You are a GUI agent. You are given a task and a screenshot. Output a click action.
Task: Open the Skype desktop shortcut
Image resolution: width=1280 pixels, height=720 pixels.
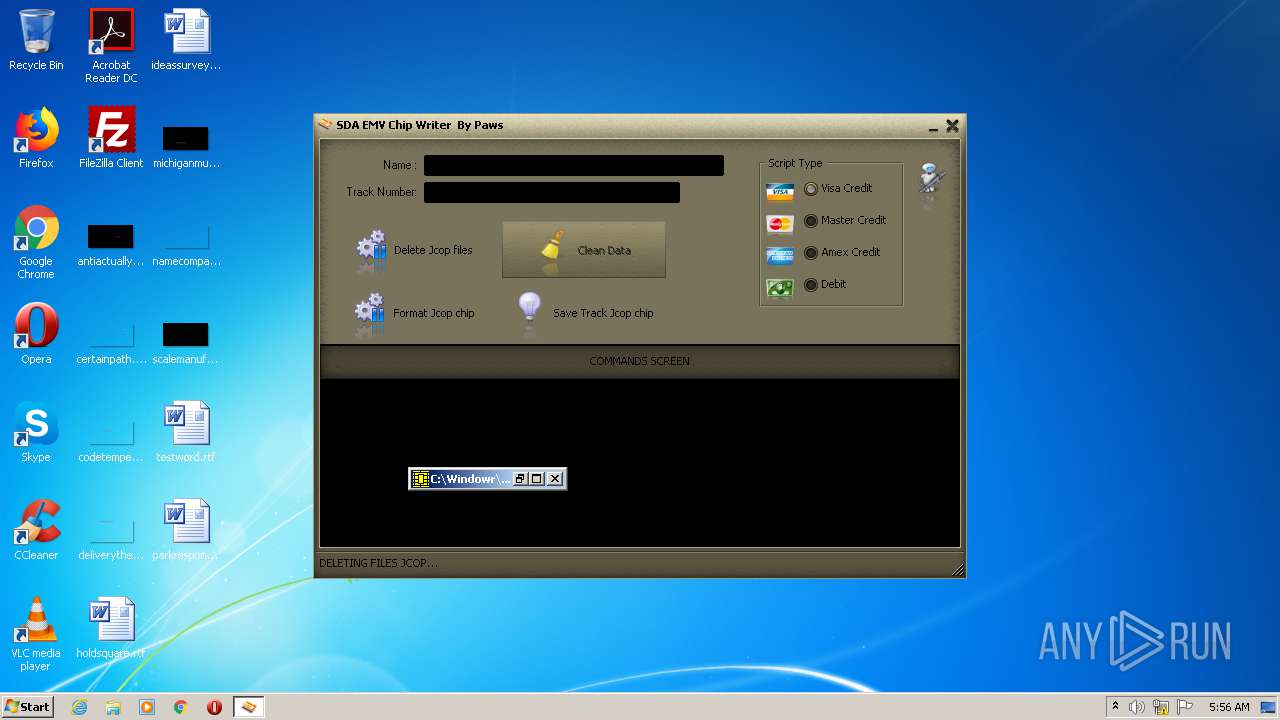(36, 432)
